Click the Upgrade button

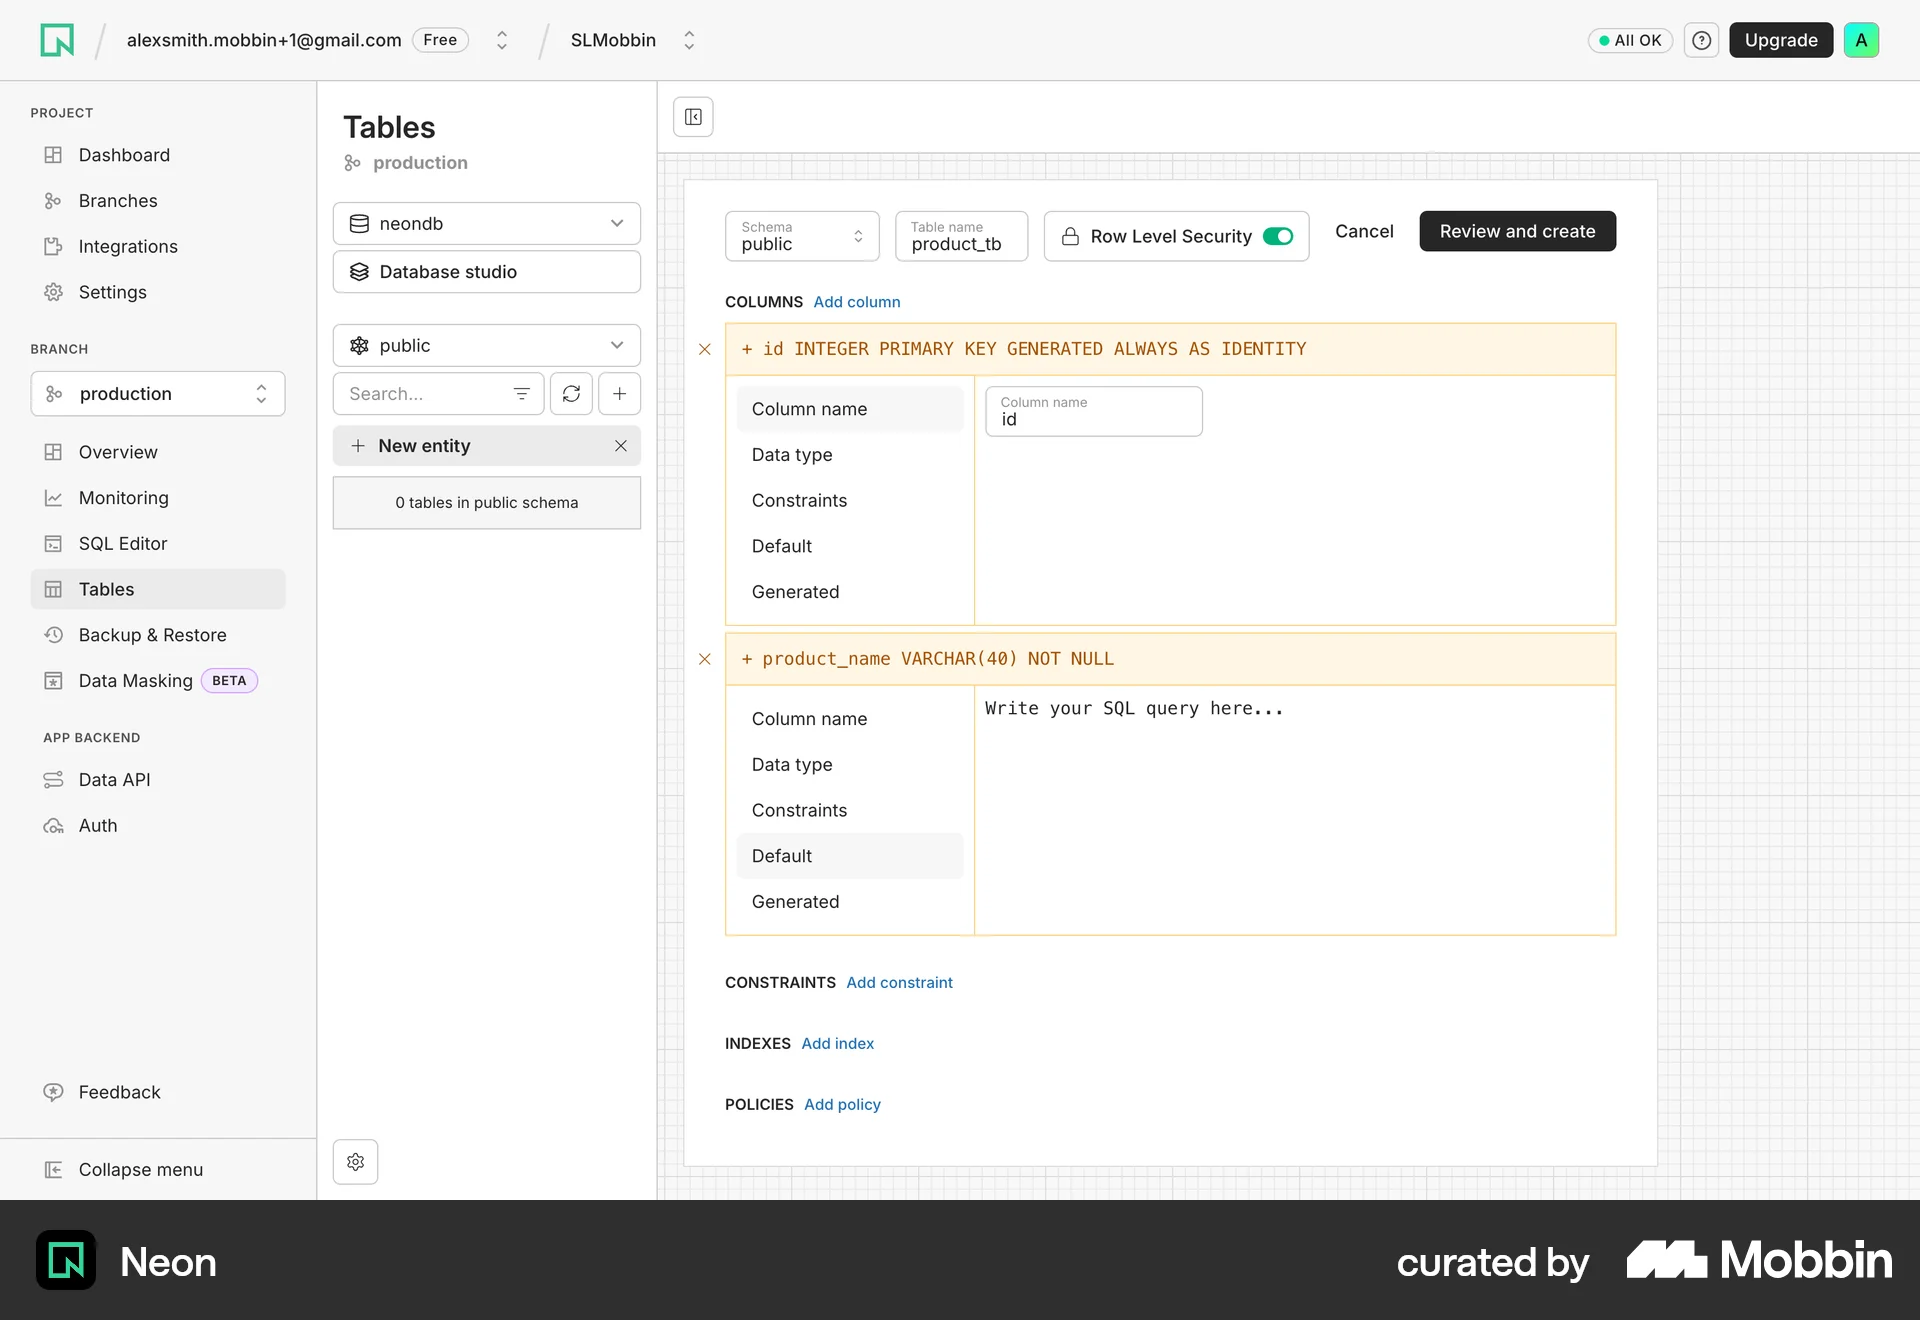(x=1781, y=40)
